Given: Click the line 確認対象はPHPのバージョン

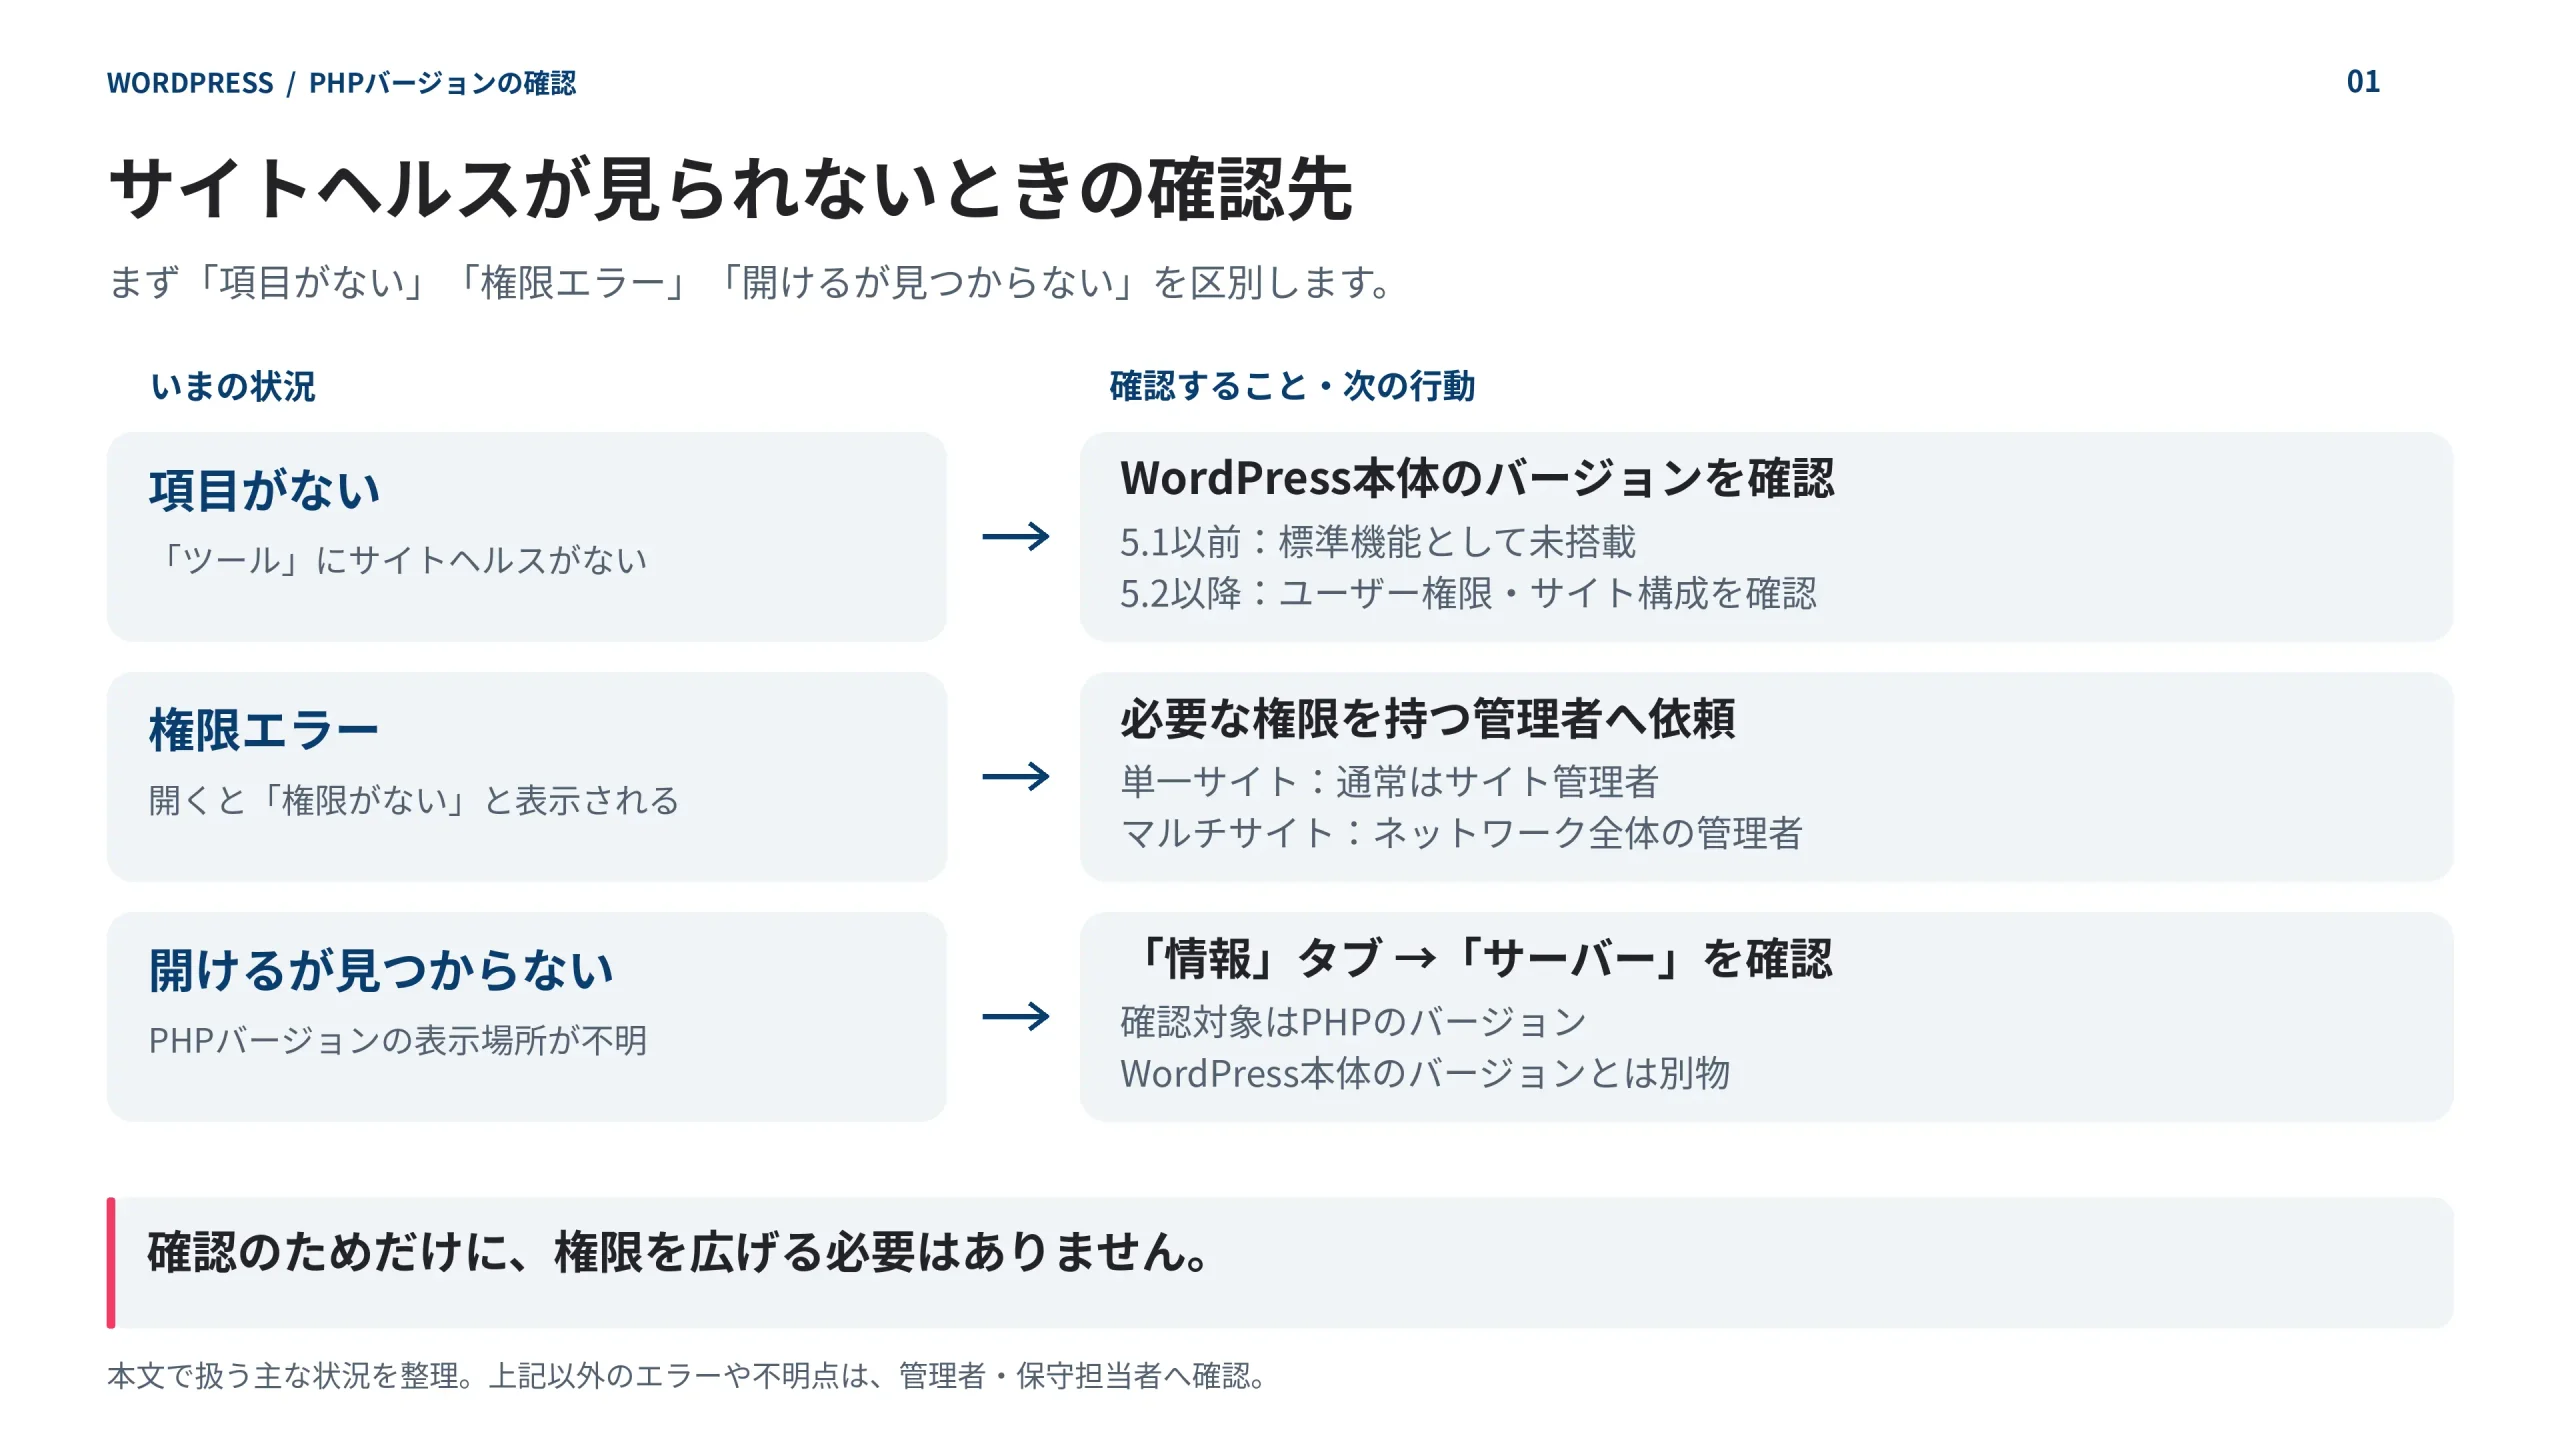Looking at the screenshot, I should 1353,1022.
